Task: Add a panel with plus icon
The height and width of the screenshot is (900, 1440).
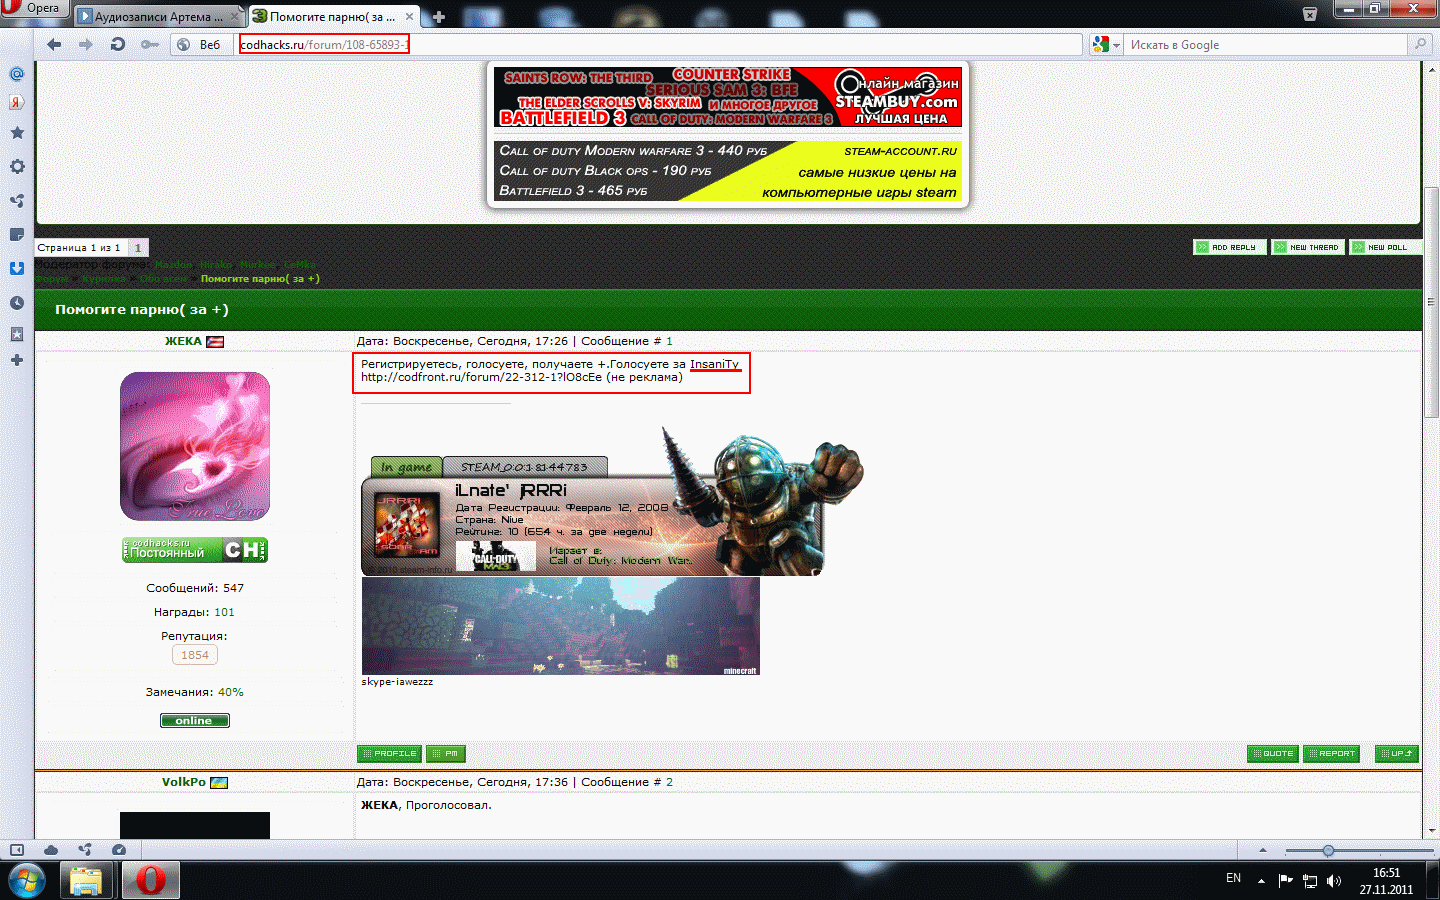Action: [x=17, y=360]
